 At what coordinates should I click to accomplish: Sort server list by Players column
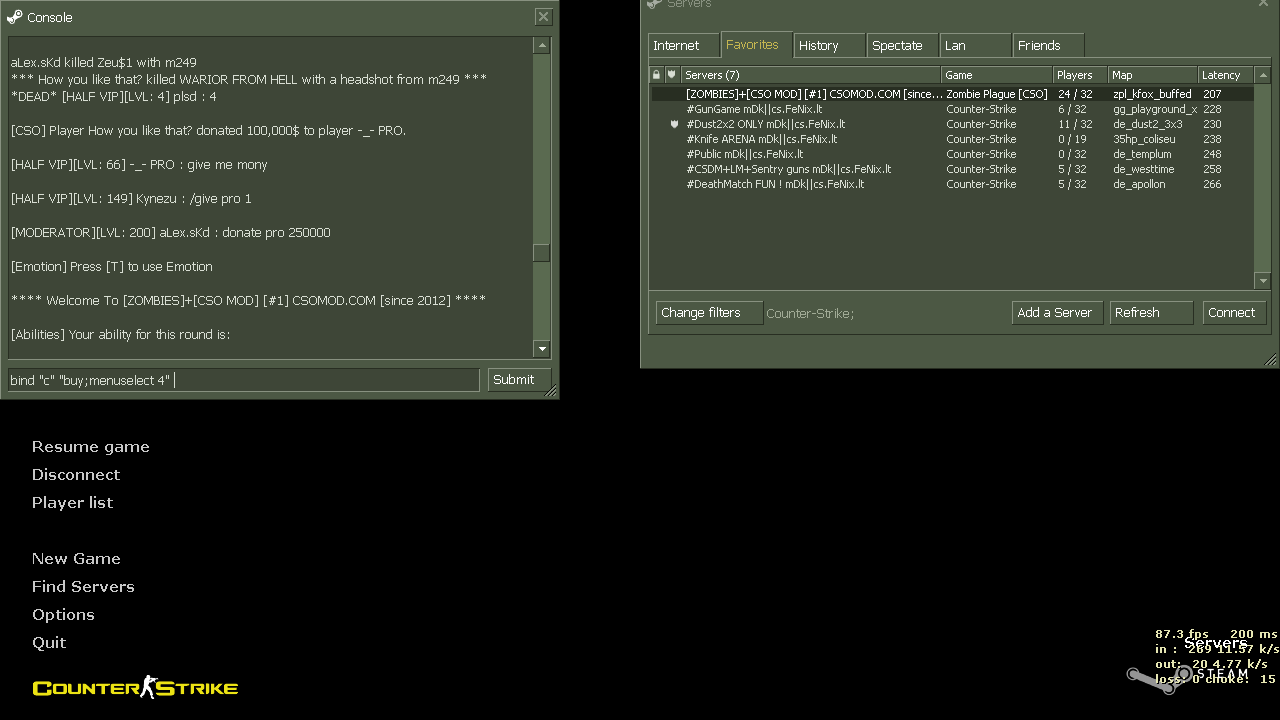1079,75
